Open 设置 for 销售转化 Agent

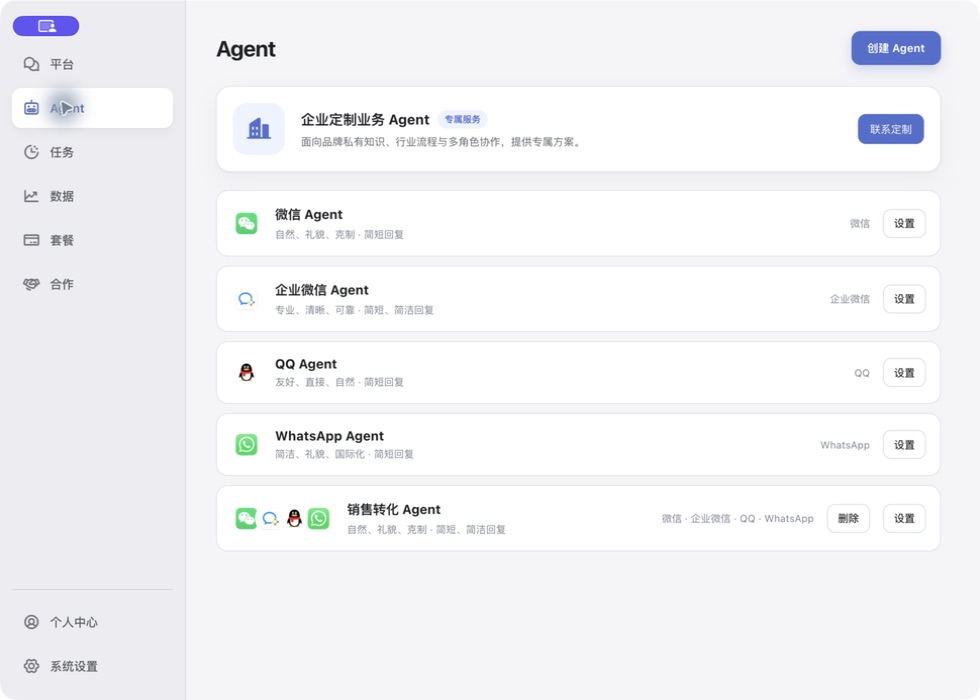(x=904, y=518)
